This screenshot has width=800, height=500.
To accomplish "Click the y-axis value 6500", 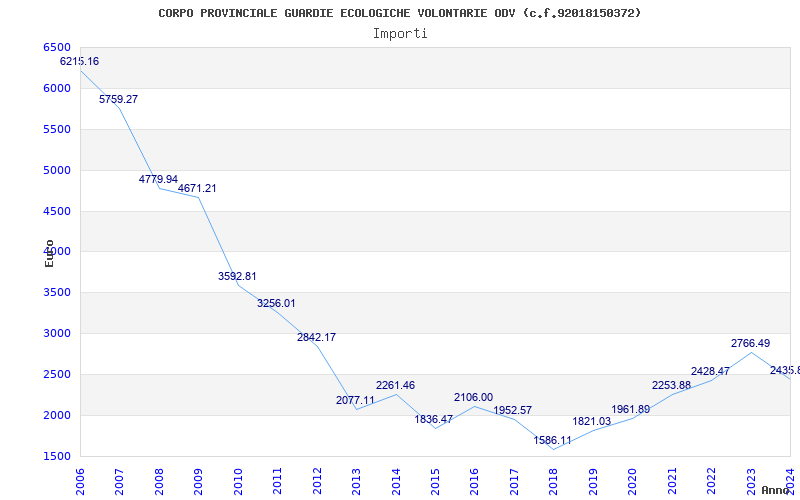I will click(x=57, y=47).
